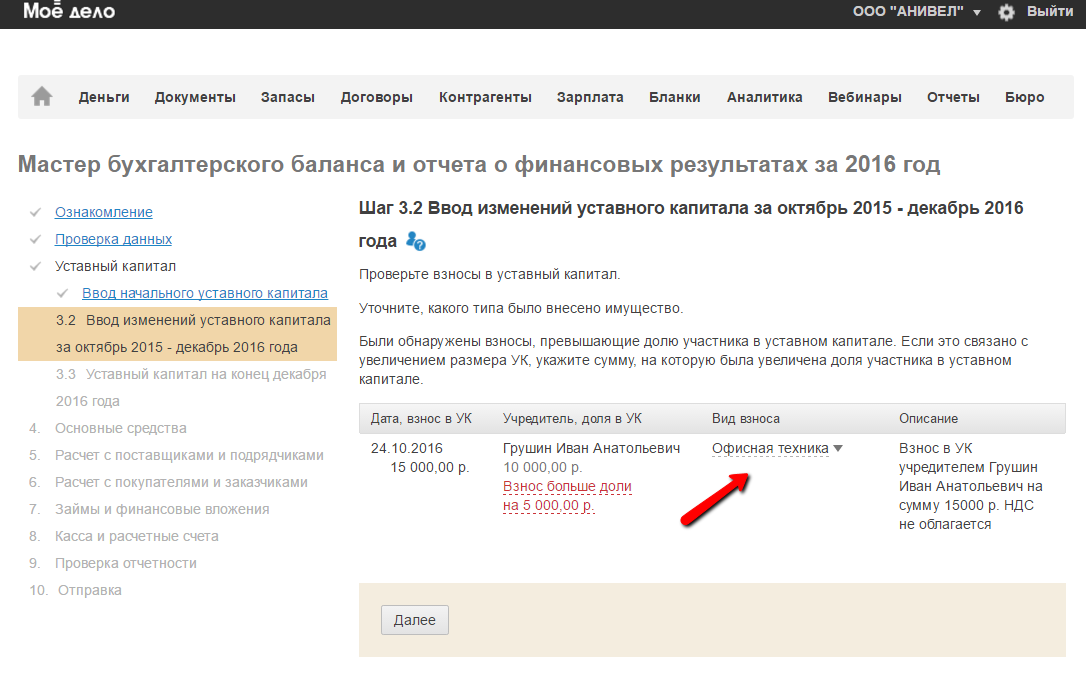Select step 6 Расчет с покупателями и заказчиками

181,482
